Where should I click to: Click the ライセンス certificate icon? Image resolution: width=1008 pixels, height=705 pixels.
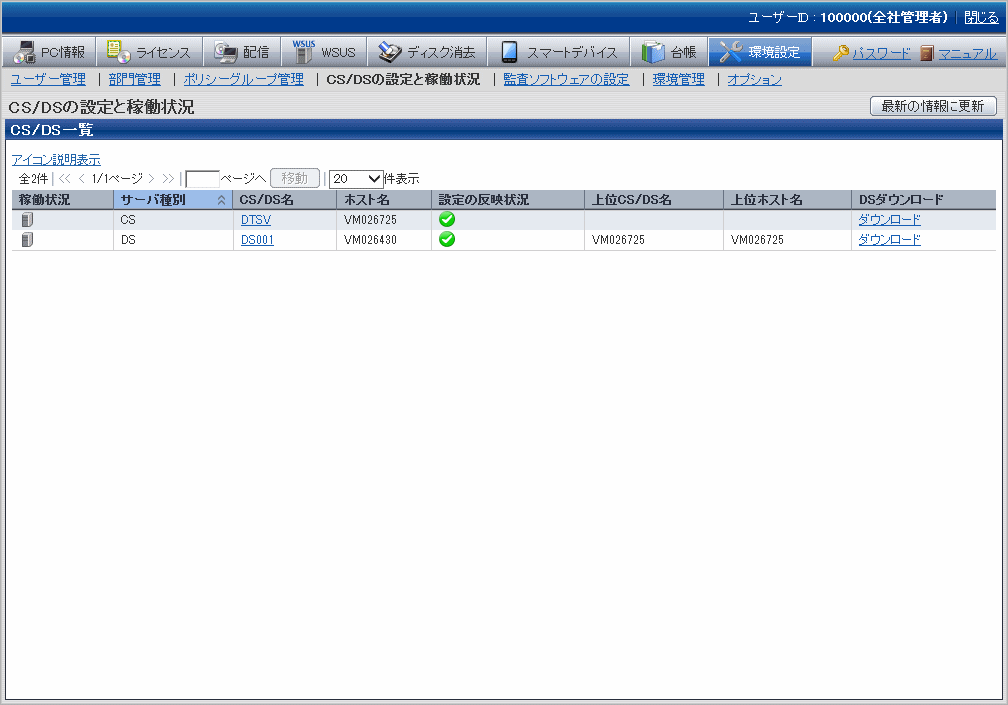pos(119,51)
